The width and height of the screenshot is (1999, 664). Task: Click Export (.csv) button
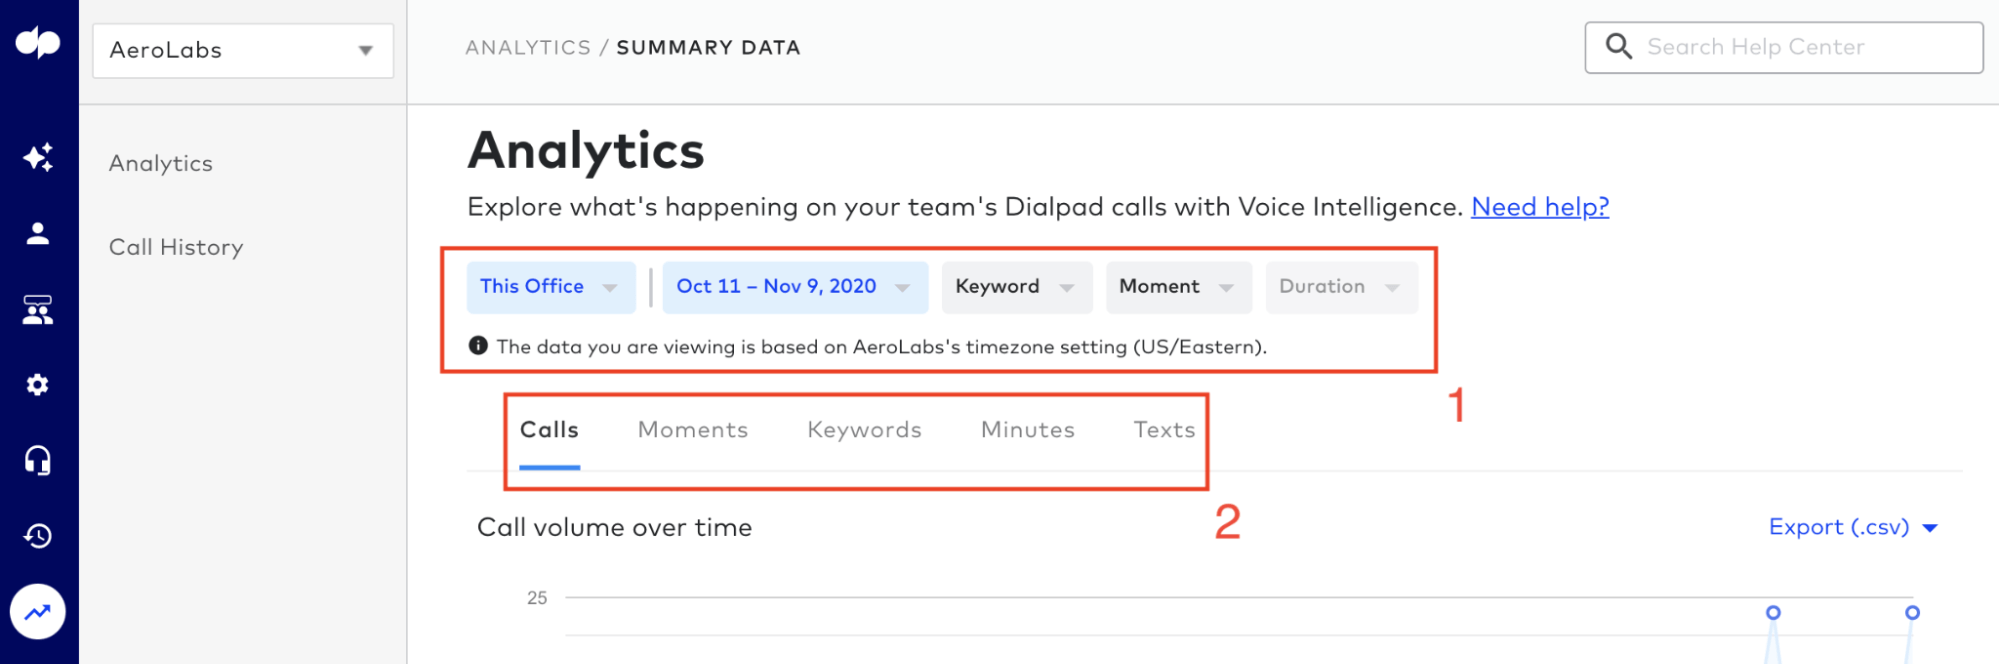click(x=1853, y=527)
